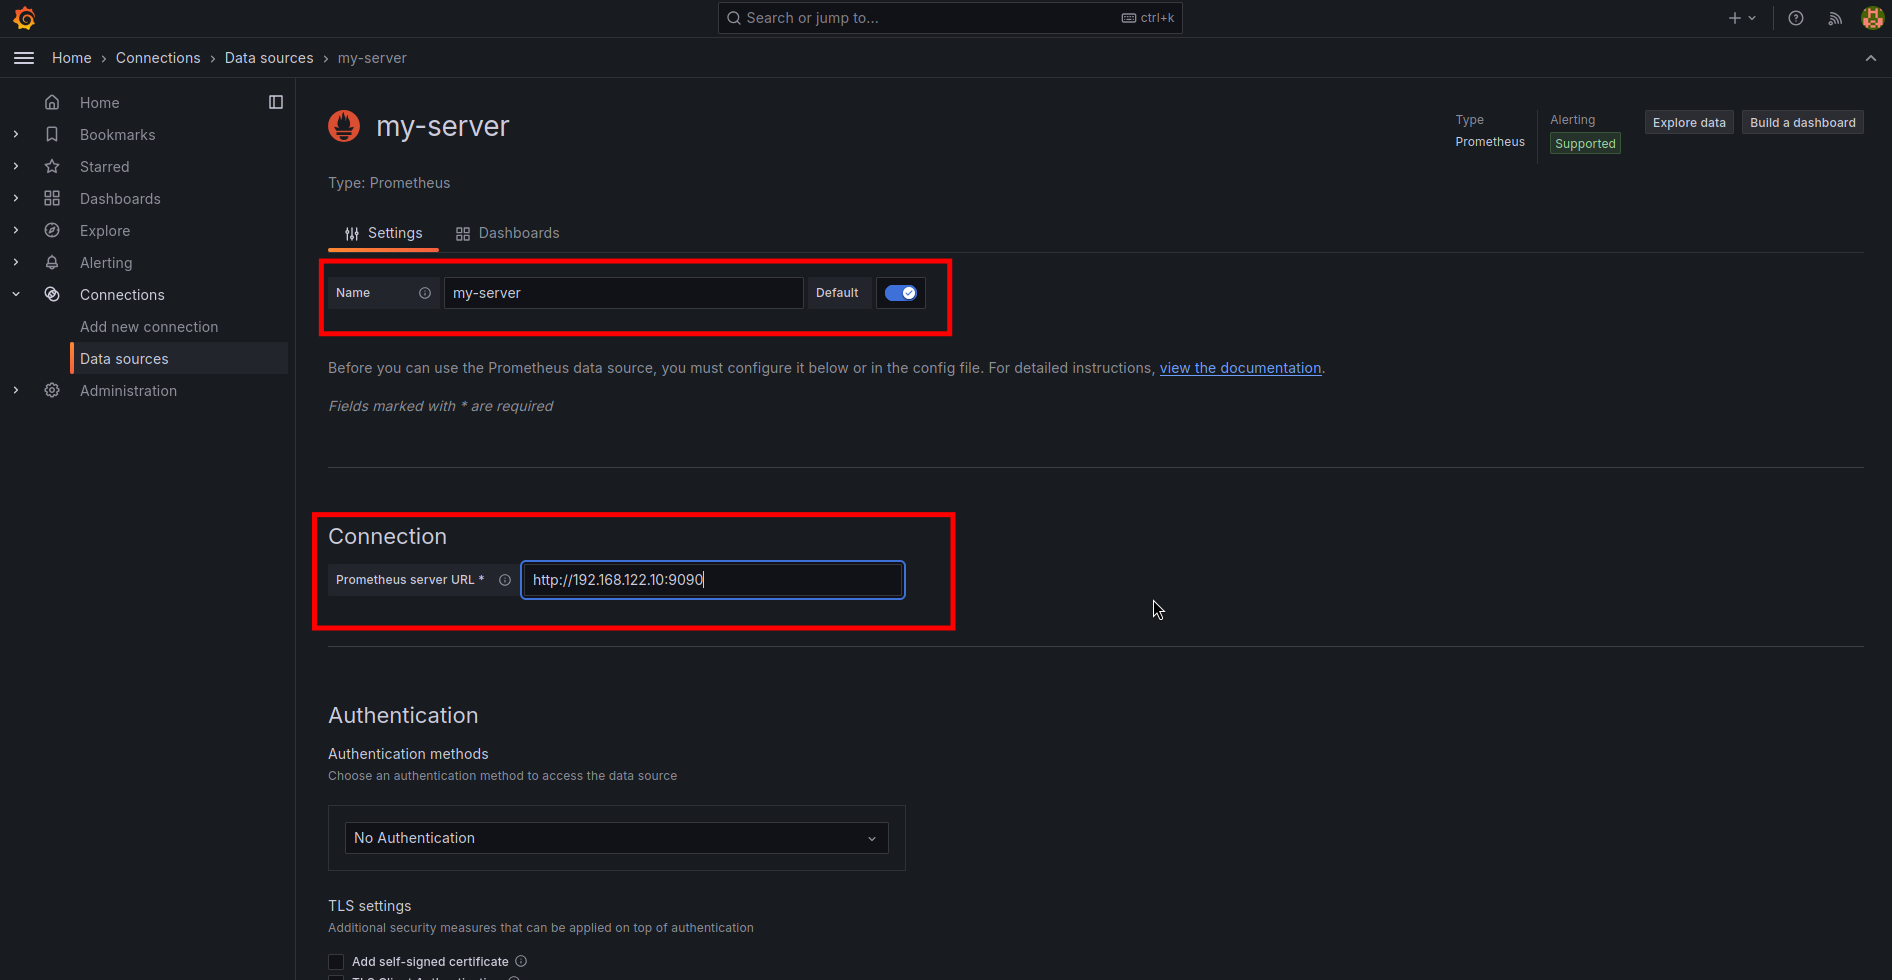Go to Home breadcrumb
Image resolution: width=1892 pixels, height=980 pixels.
click(x=72, y=58)
